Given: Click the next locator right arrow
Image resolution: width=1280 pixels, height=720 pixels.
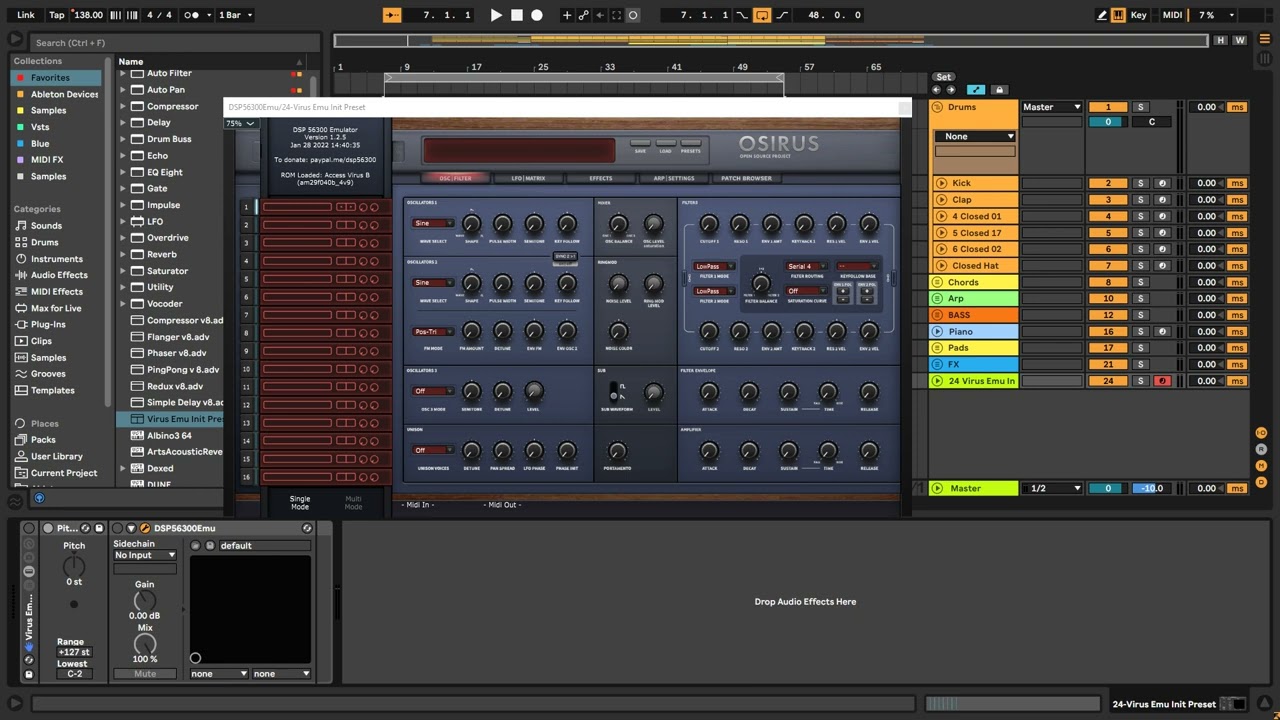Looking at the screenshot, I should tap(950, 90).
